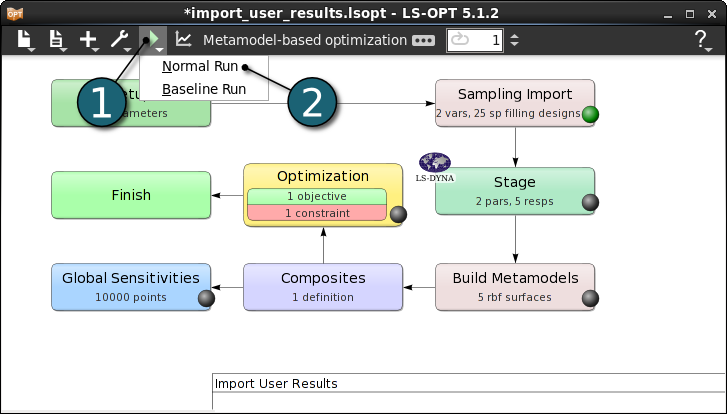
Task: Choose Normal Run from menu
Action: pos(200,66)
